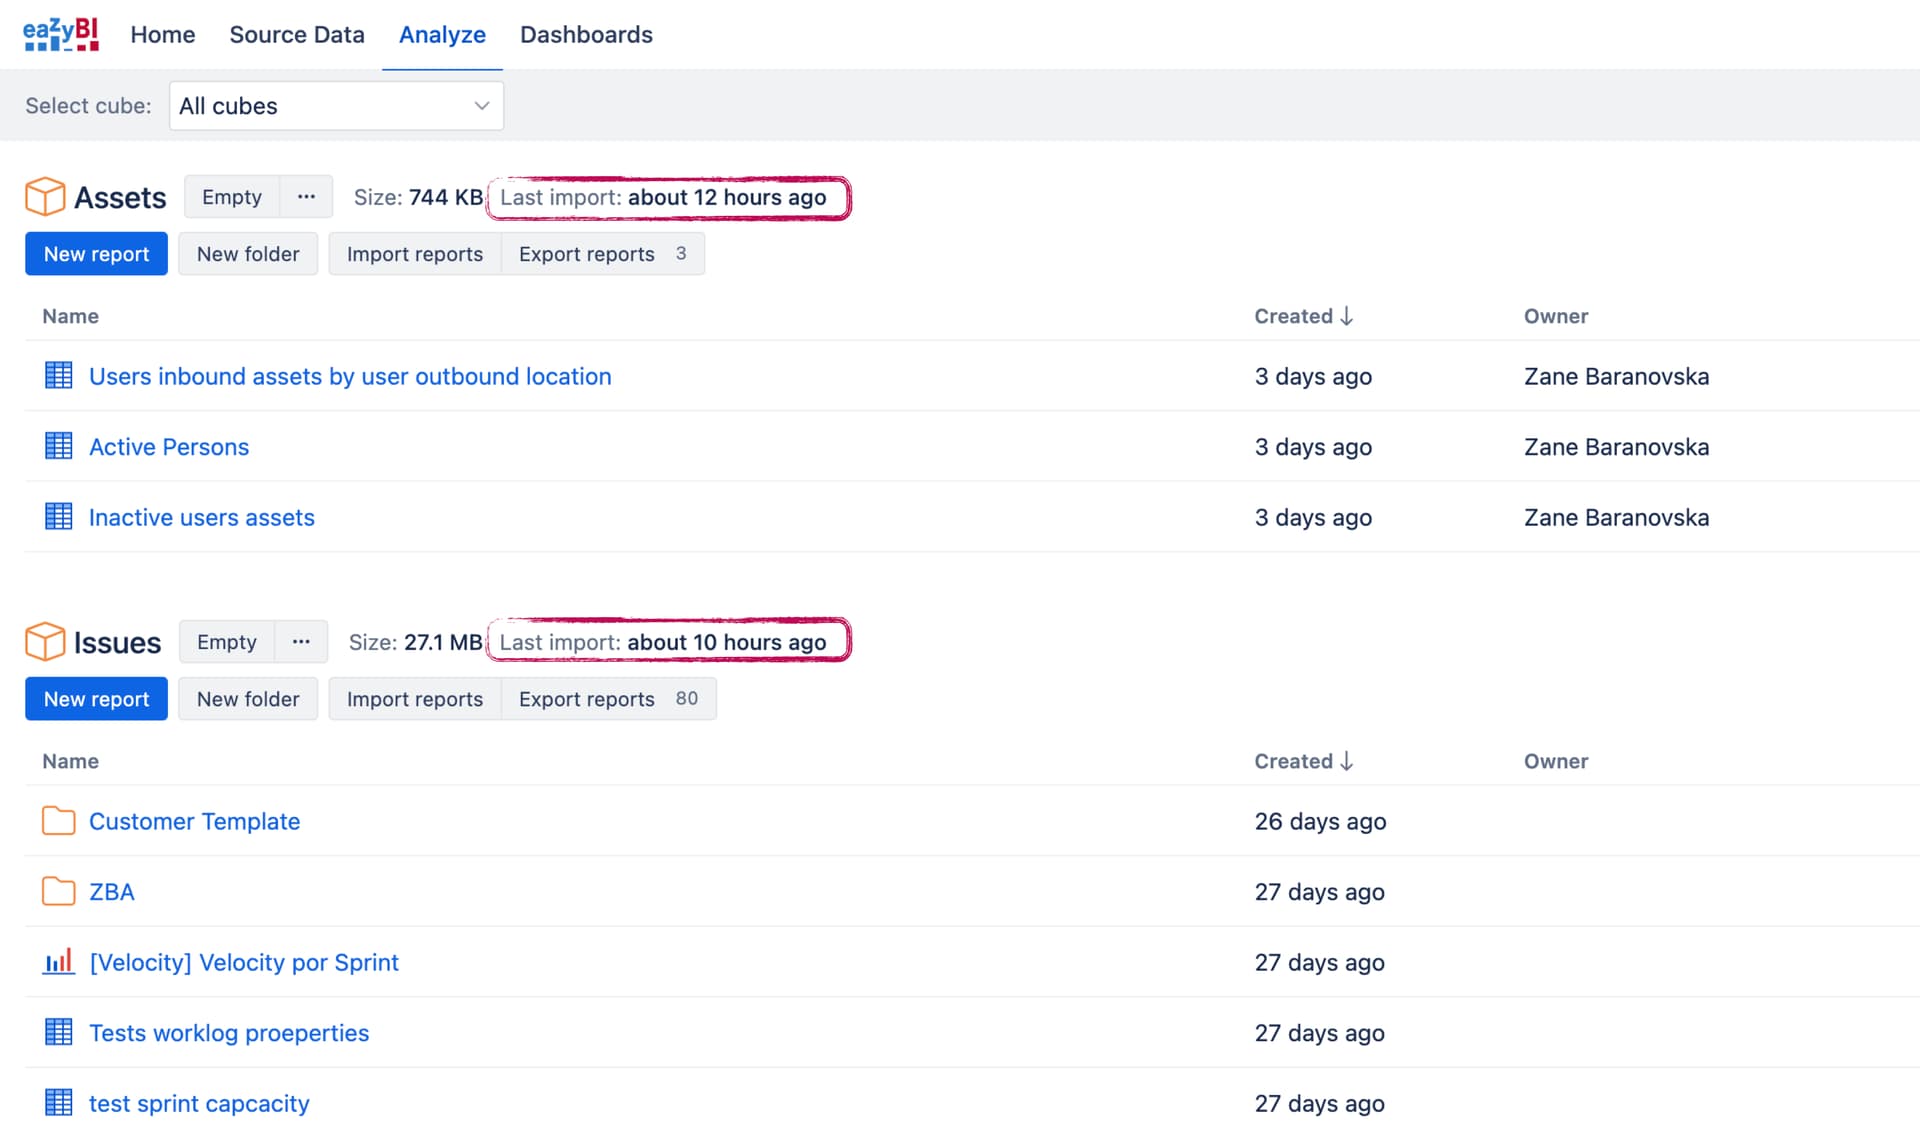
Task: Click Last import about 12 hours ago
Action: pos(664,197)
